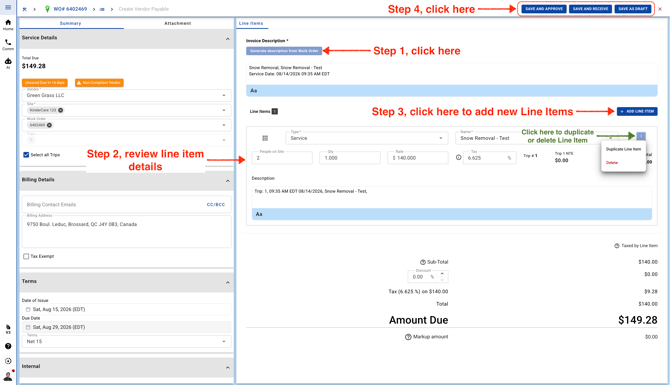The height and width of the screenshot is (385, 670).
Task: Click the tools breadcrumb icon
Action: (25, 9)
